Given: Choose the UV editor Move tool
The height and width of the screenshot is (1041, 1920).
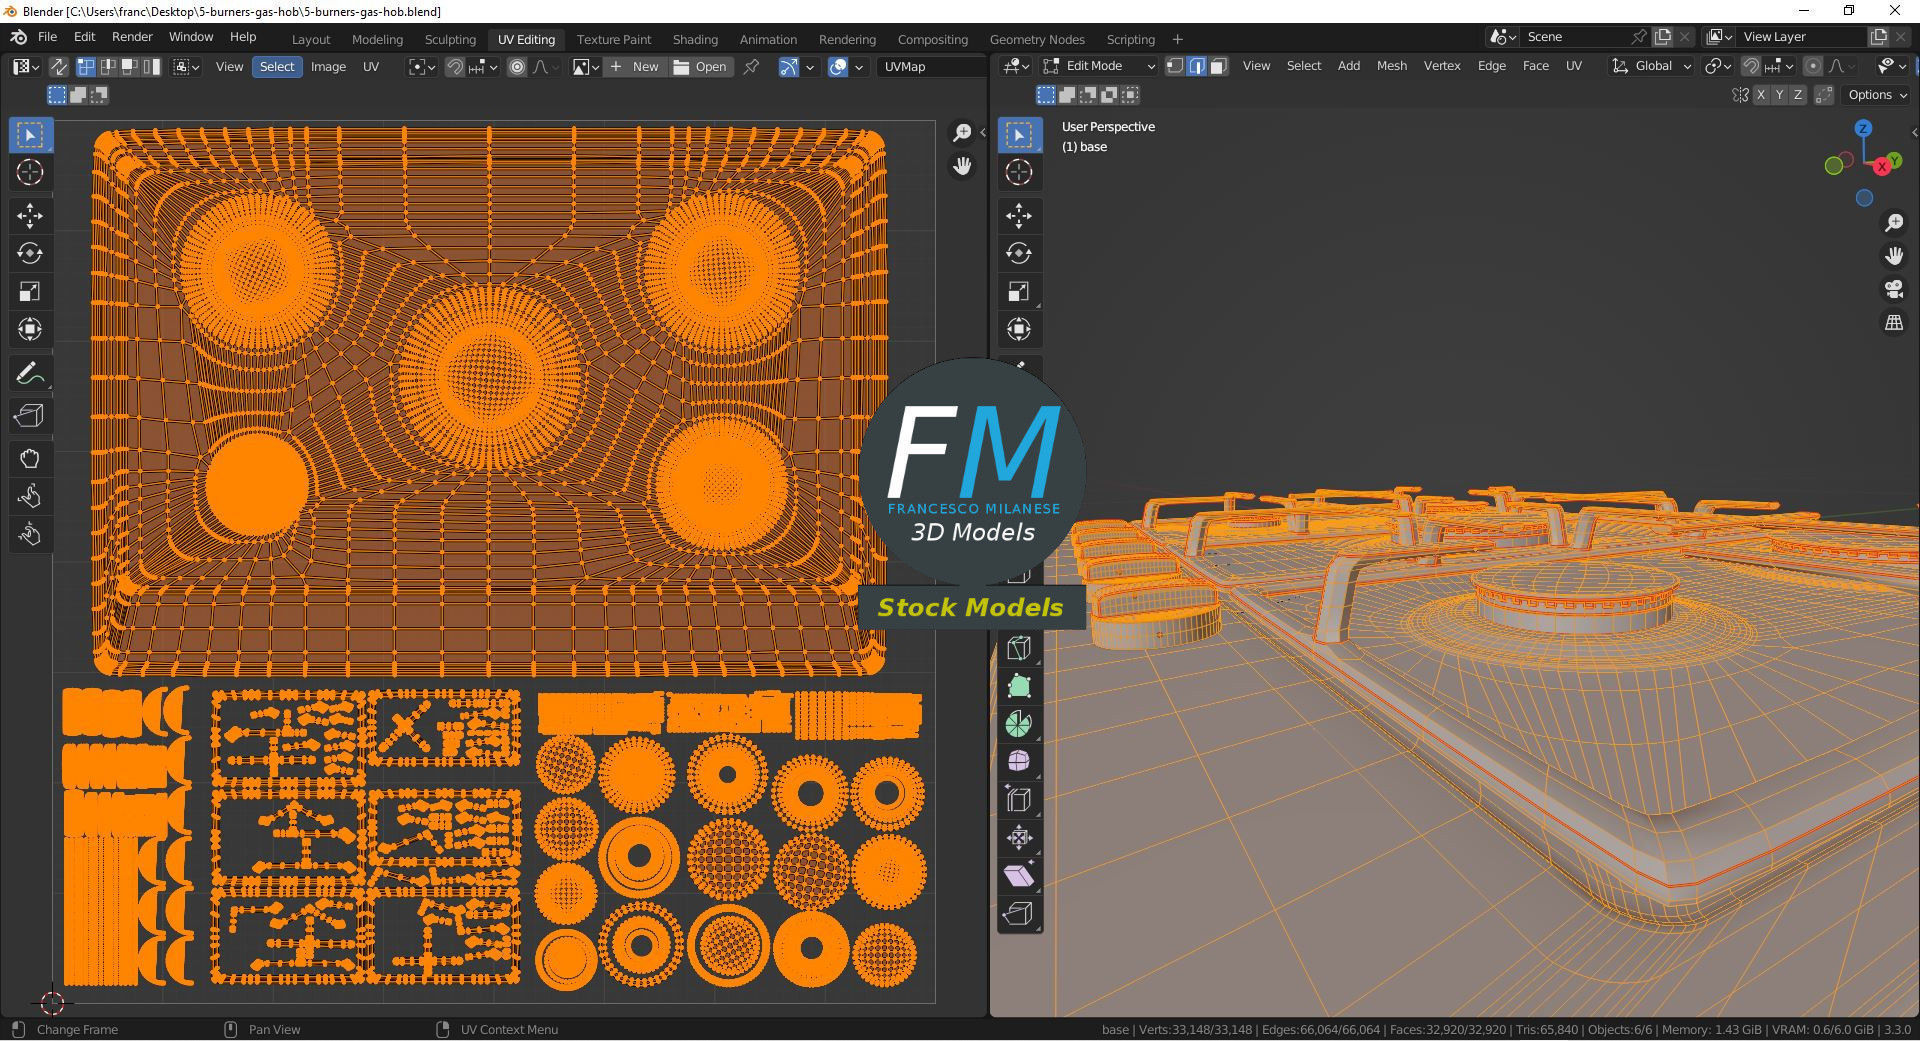Looking at the screenshot, I should coord(30,215).
